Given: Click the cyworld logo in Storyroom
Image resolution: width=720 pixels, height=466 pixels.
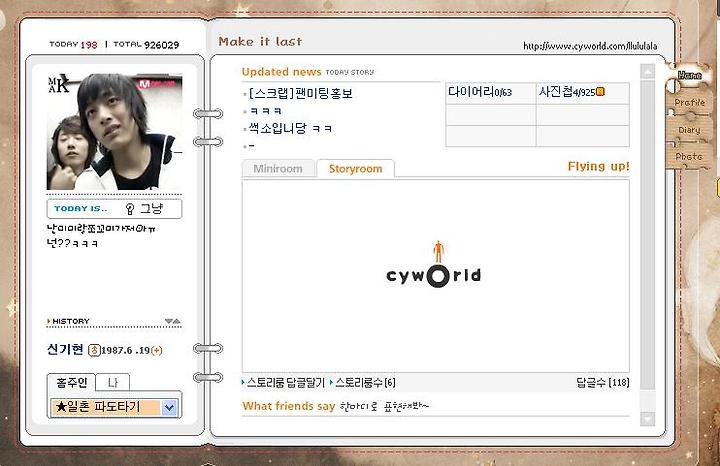Looking at the screenshot, I should coord(434,265).
